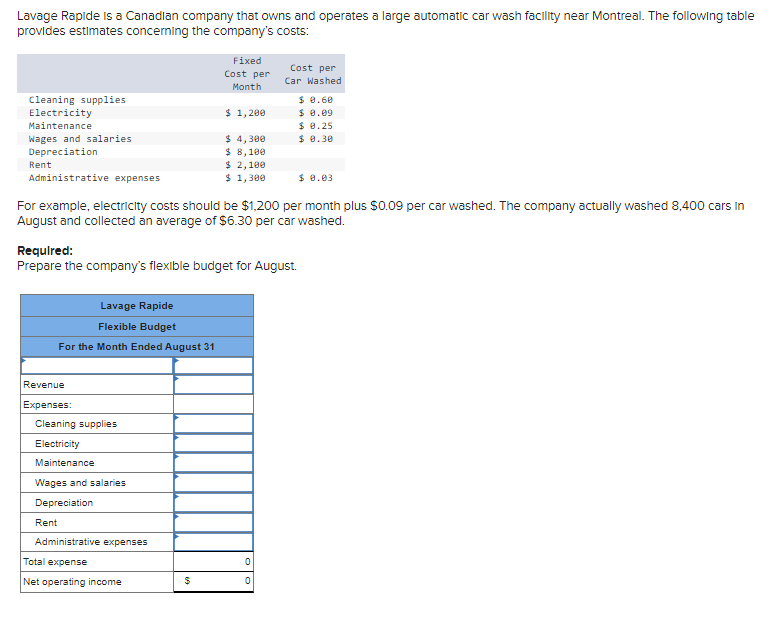Click the '$ 1,300' administrative fixed cost
Viewport: 779px width, 629px height.
(x=245, y=177)
